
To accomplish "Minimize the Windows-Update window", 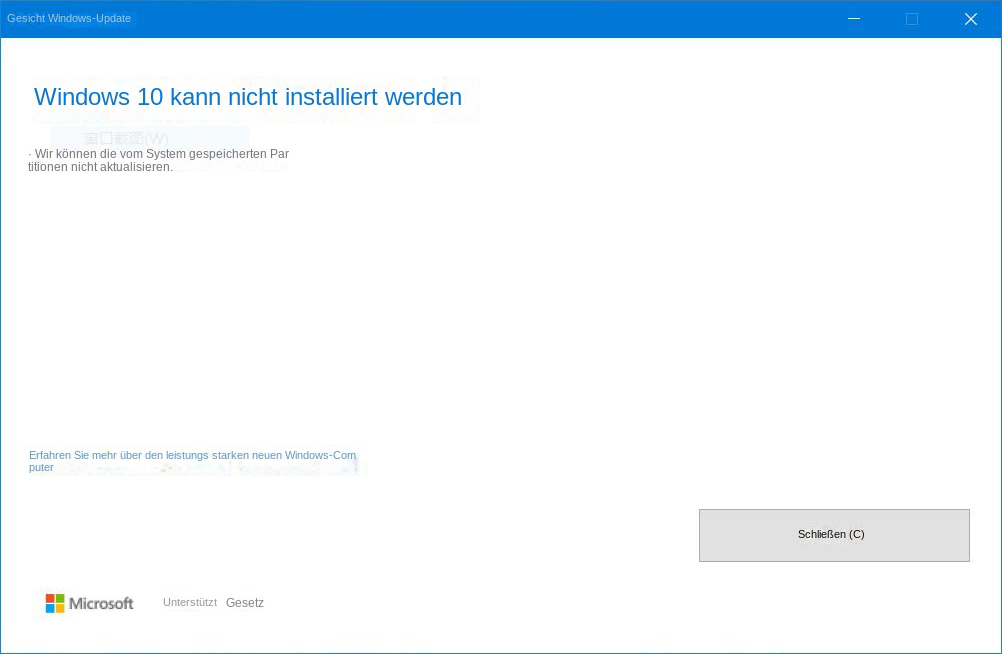I will click(x=854, y=19).
